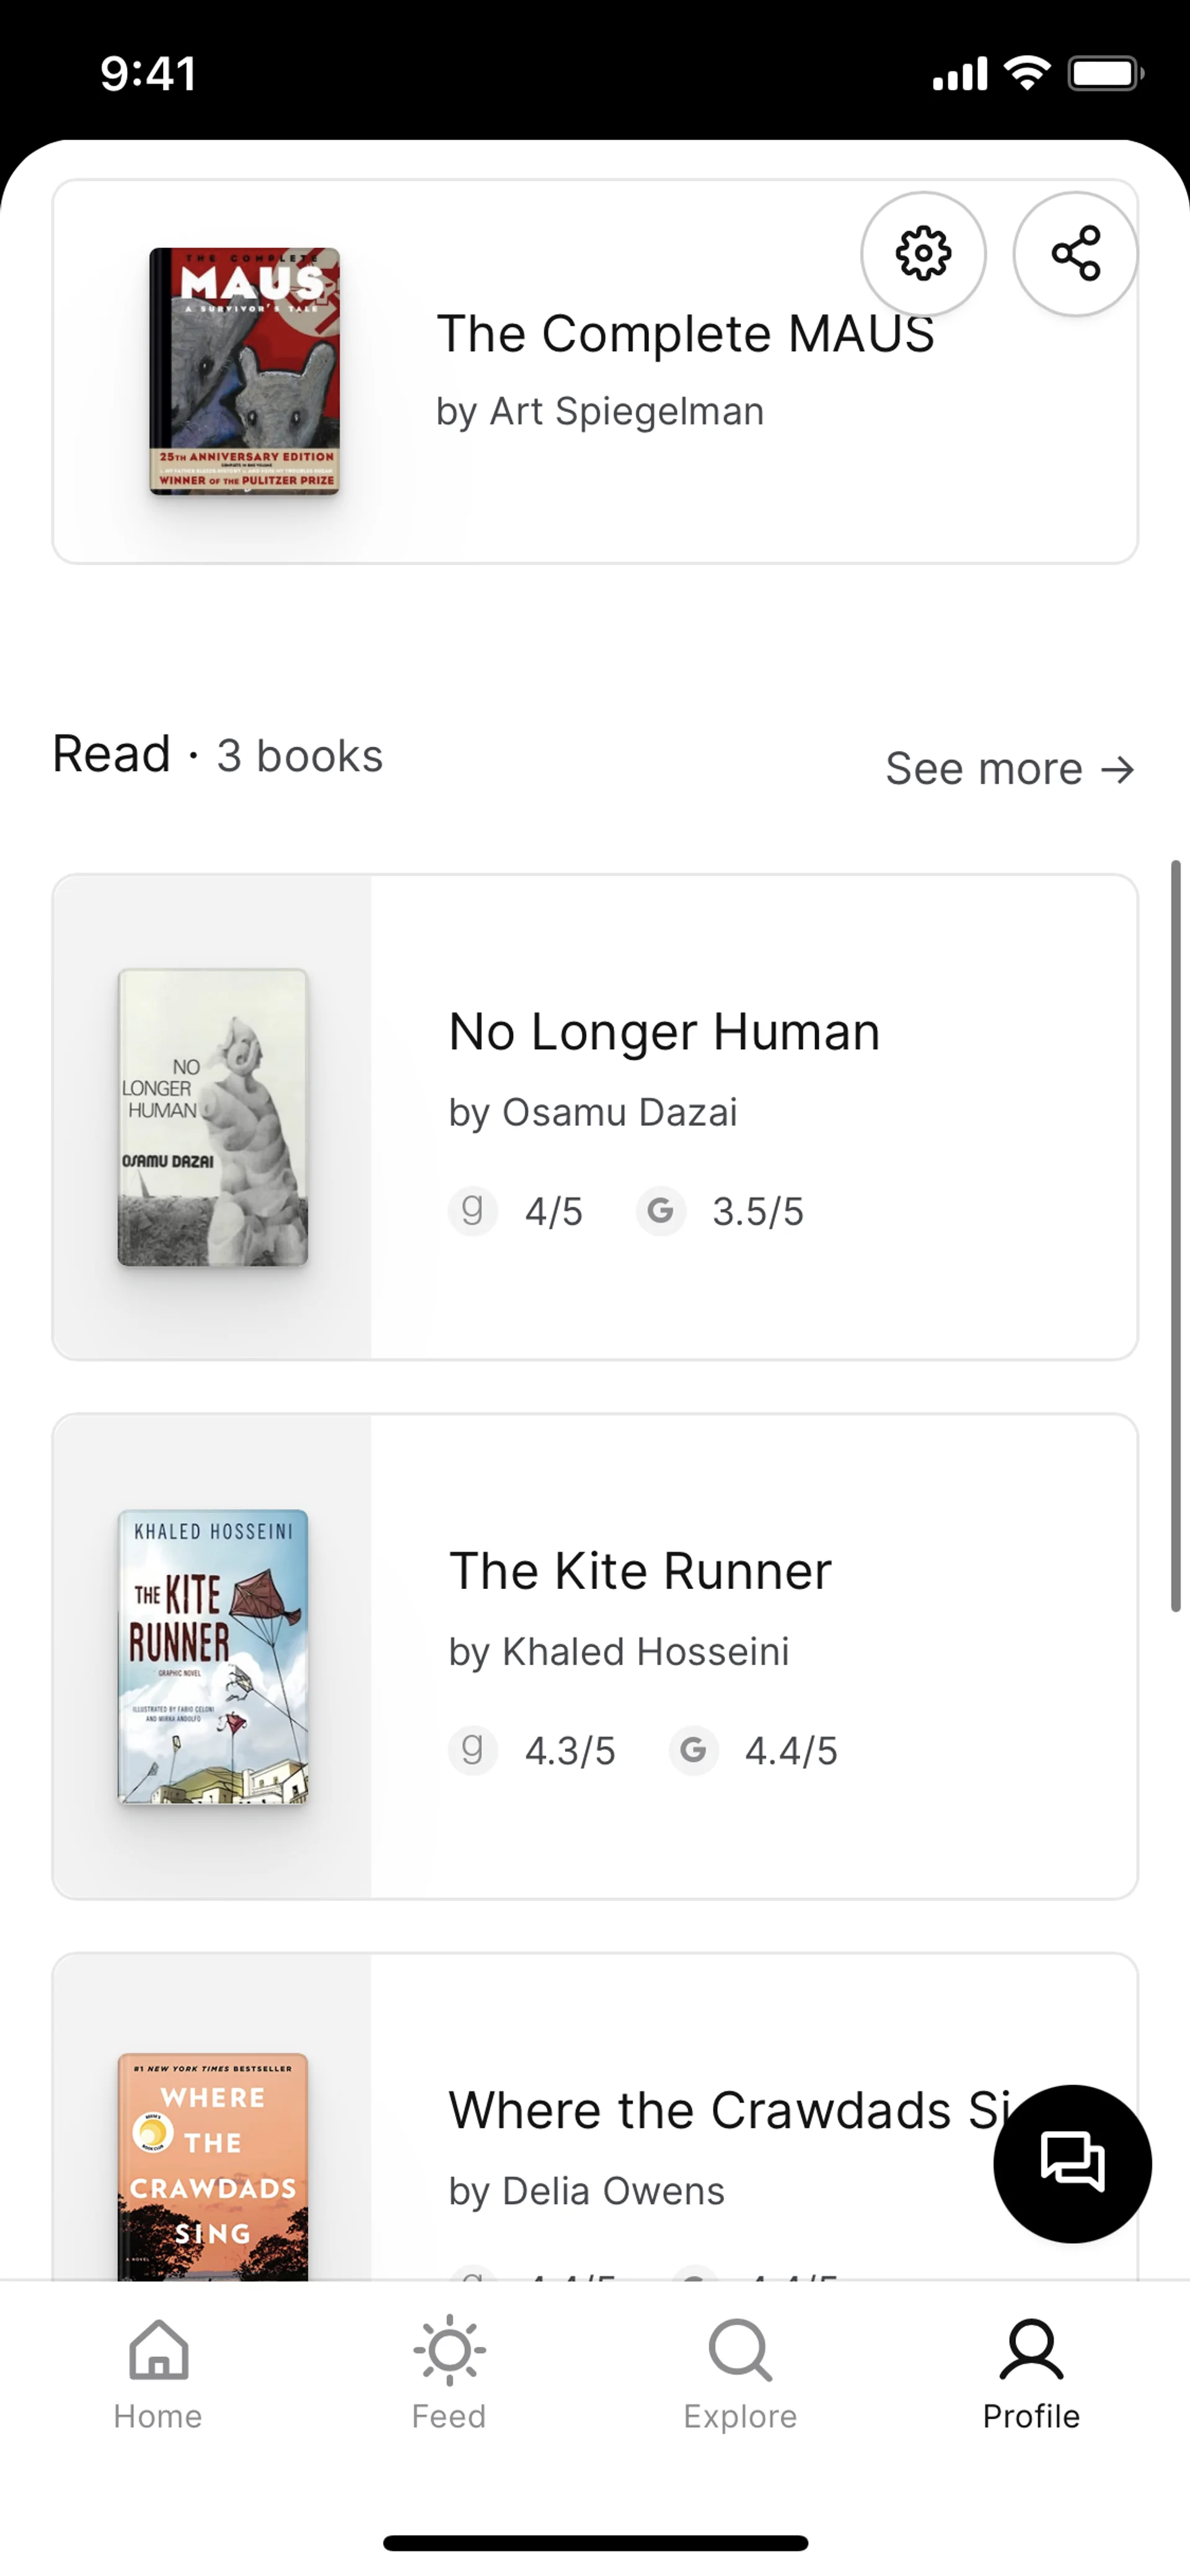
Task: Tap the Google rating icon for The Kite Runner
Action: point(693,1750)
